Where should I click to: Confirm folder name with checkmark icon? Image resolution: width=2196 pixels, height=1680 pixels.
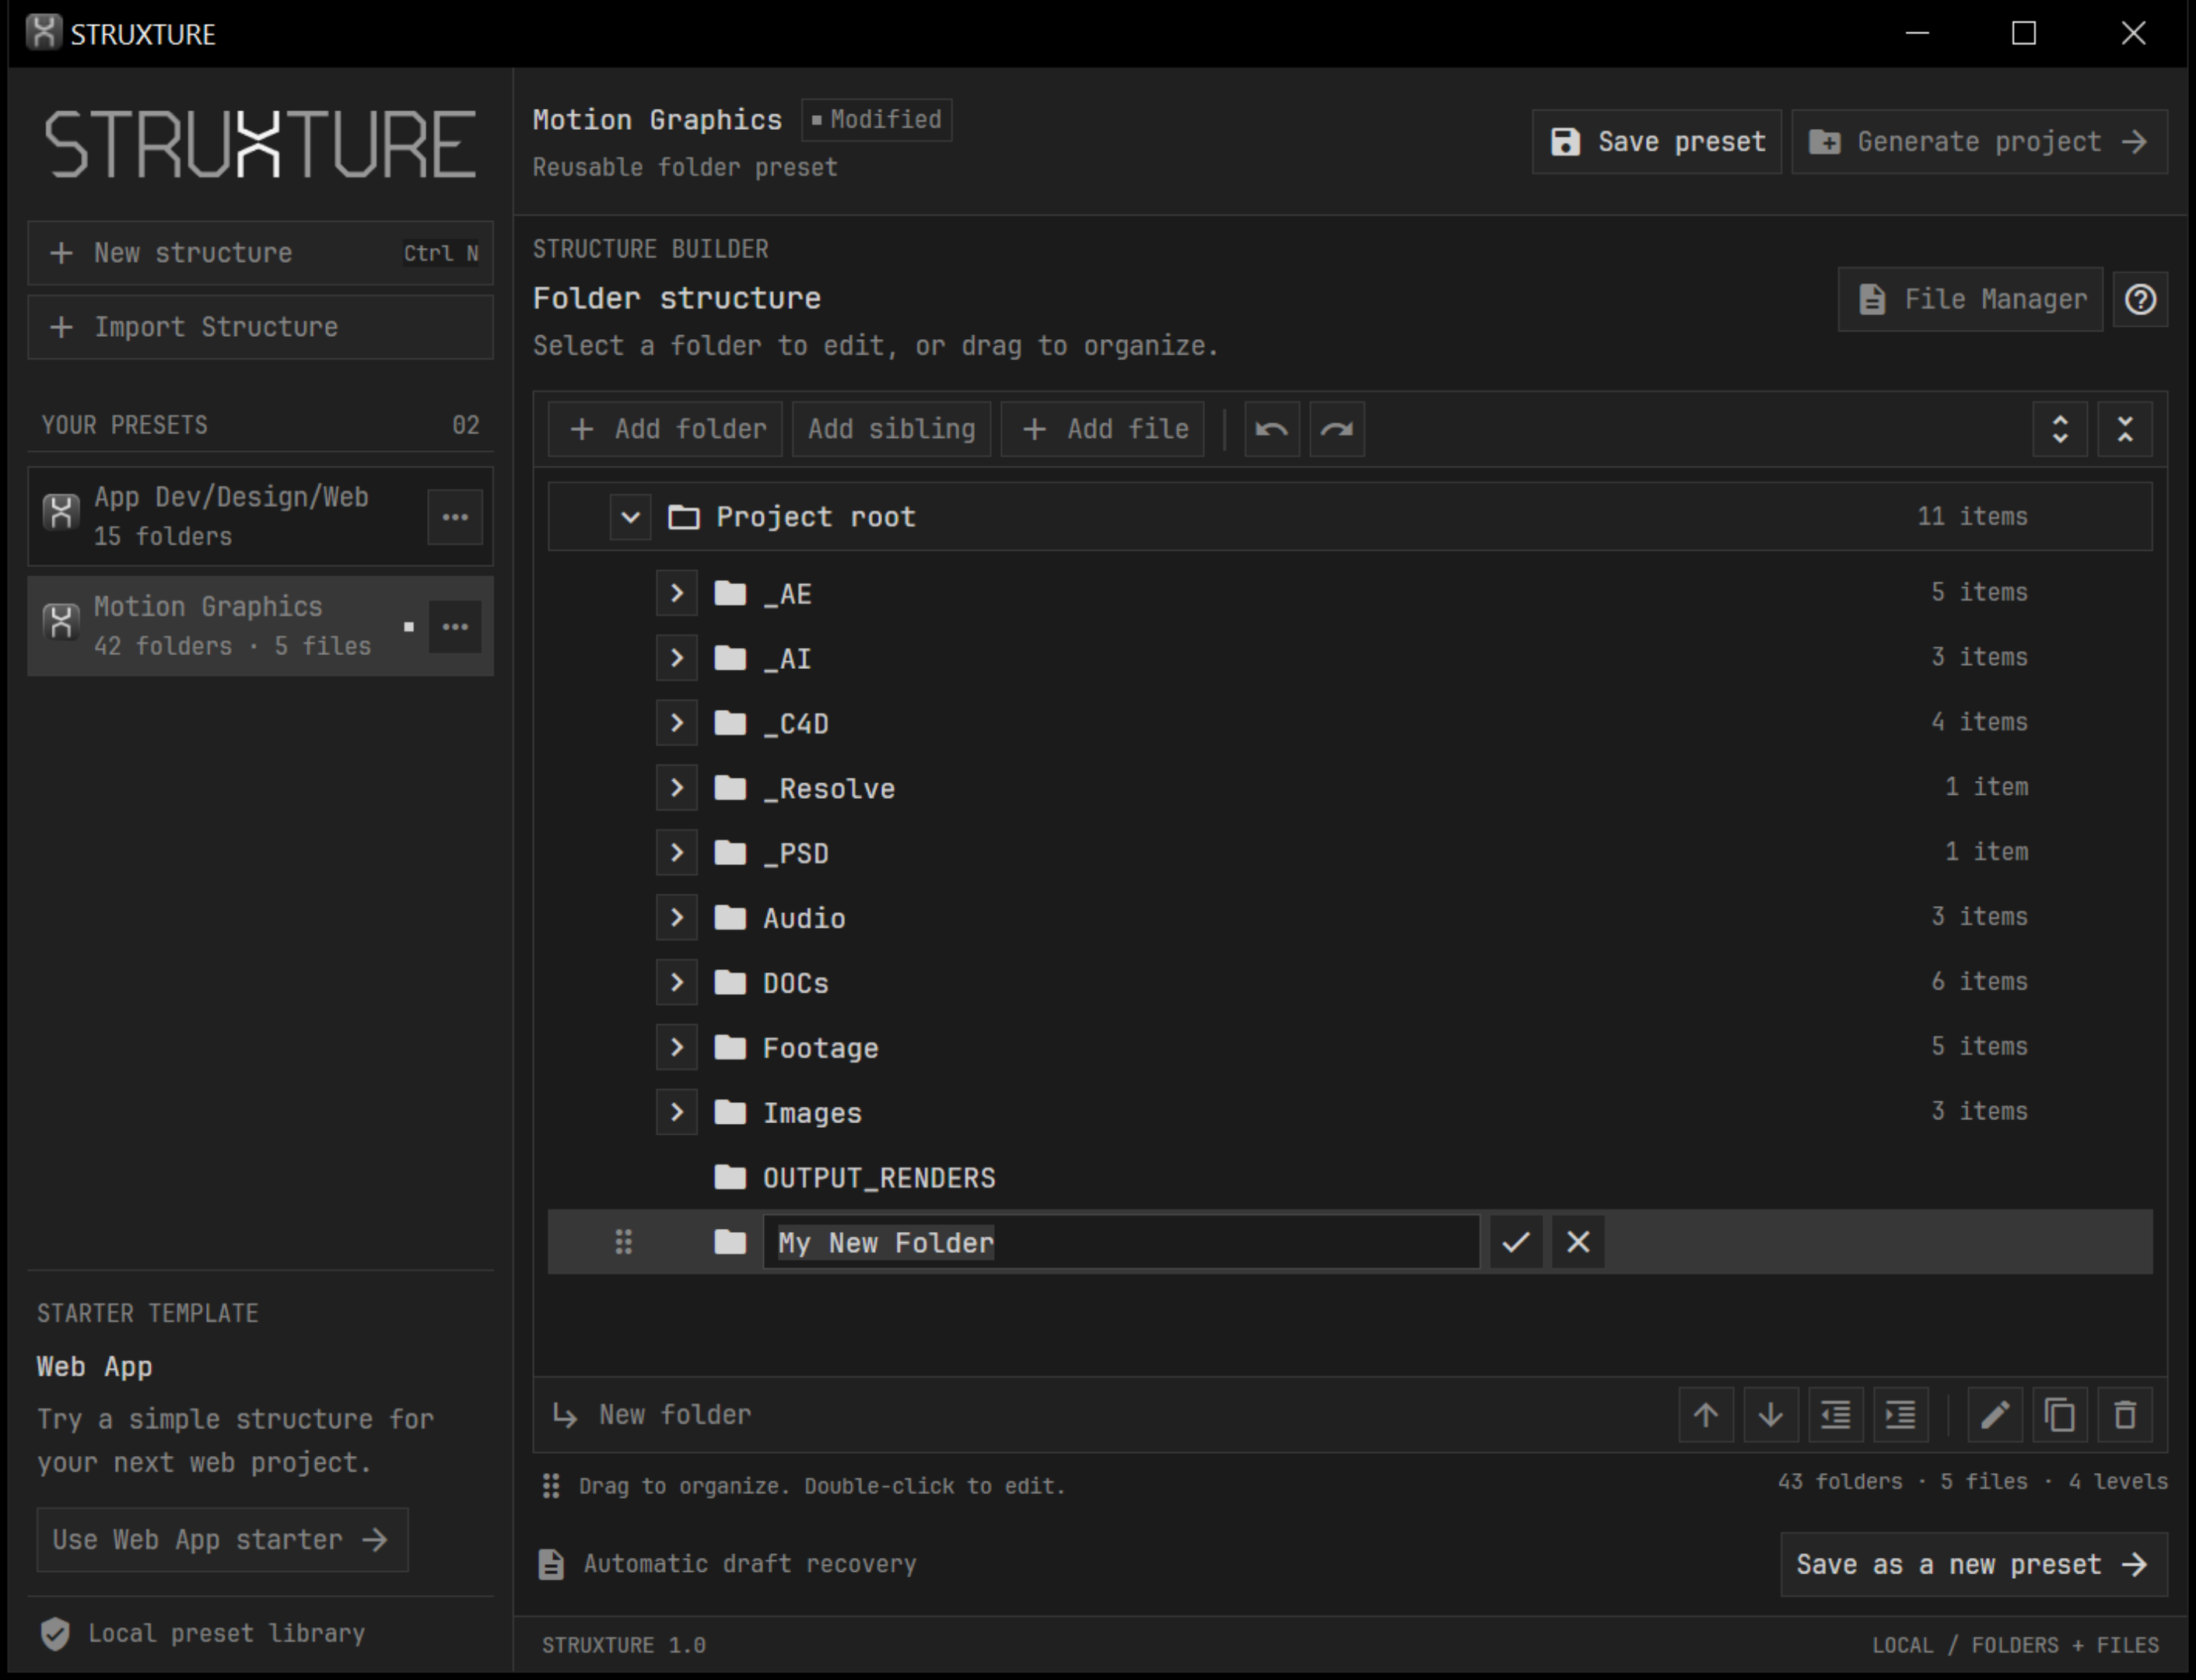click(1516, 1242)
